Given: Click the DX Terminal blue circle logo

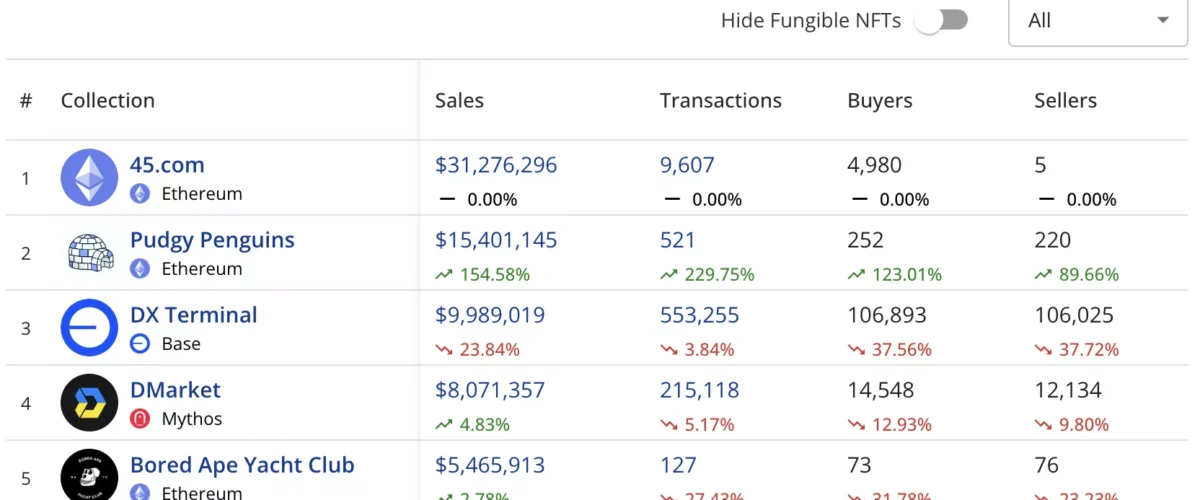Looking at the screenshot, I should [x=89, y=328].
